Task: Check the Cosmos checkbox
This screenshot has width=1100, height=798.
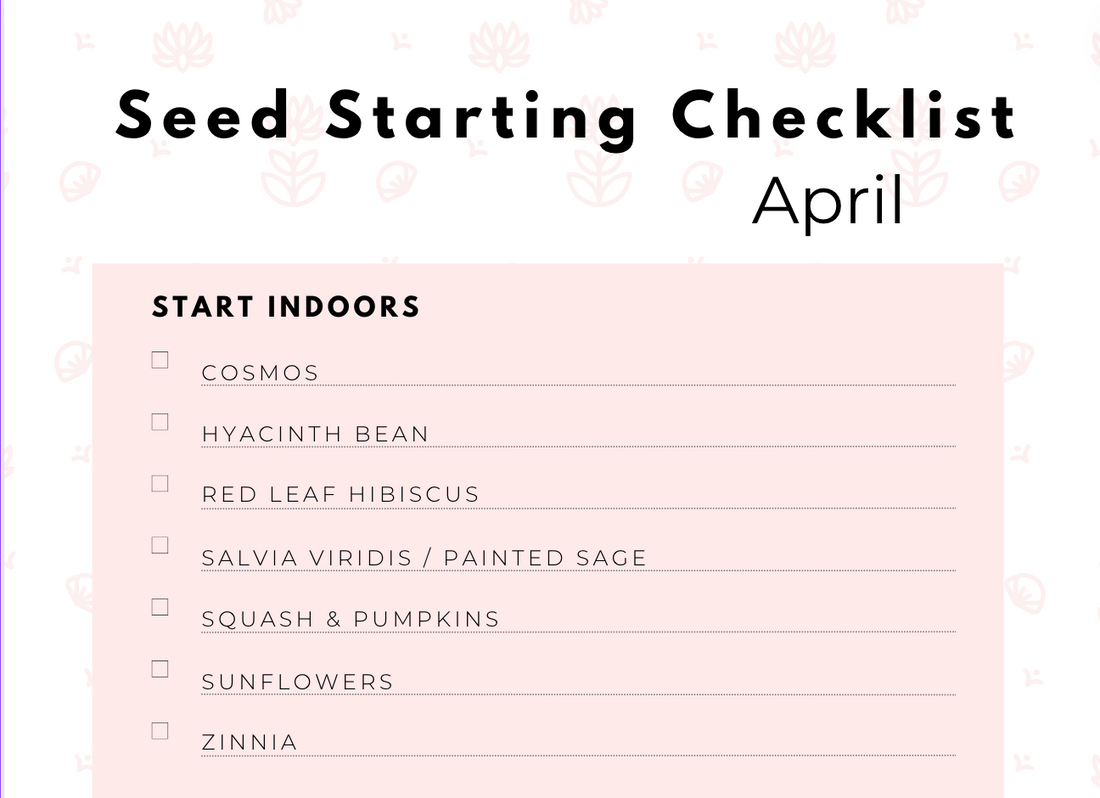Action: point(160,360)
